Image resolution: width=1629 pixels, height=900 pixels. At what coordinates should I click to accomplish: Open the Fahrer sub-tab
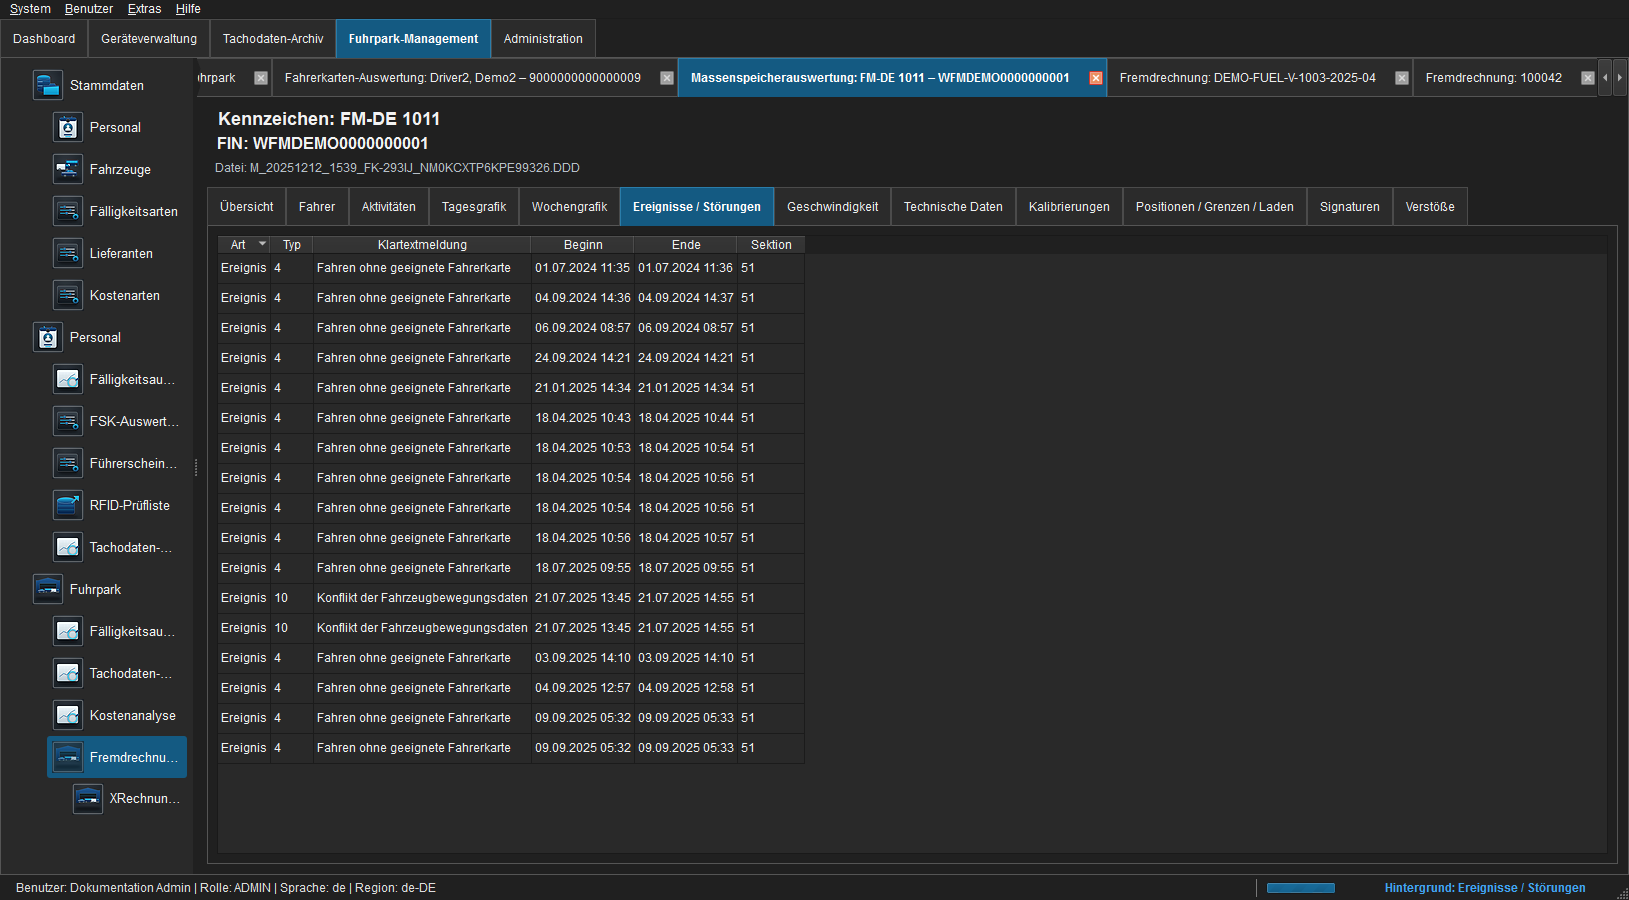click(317, 207)
